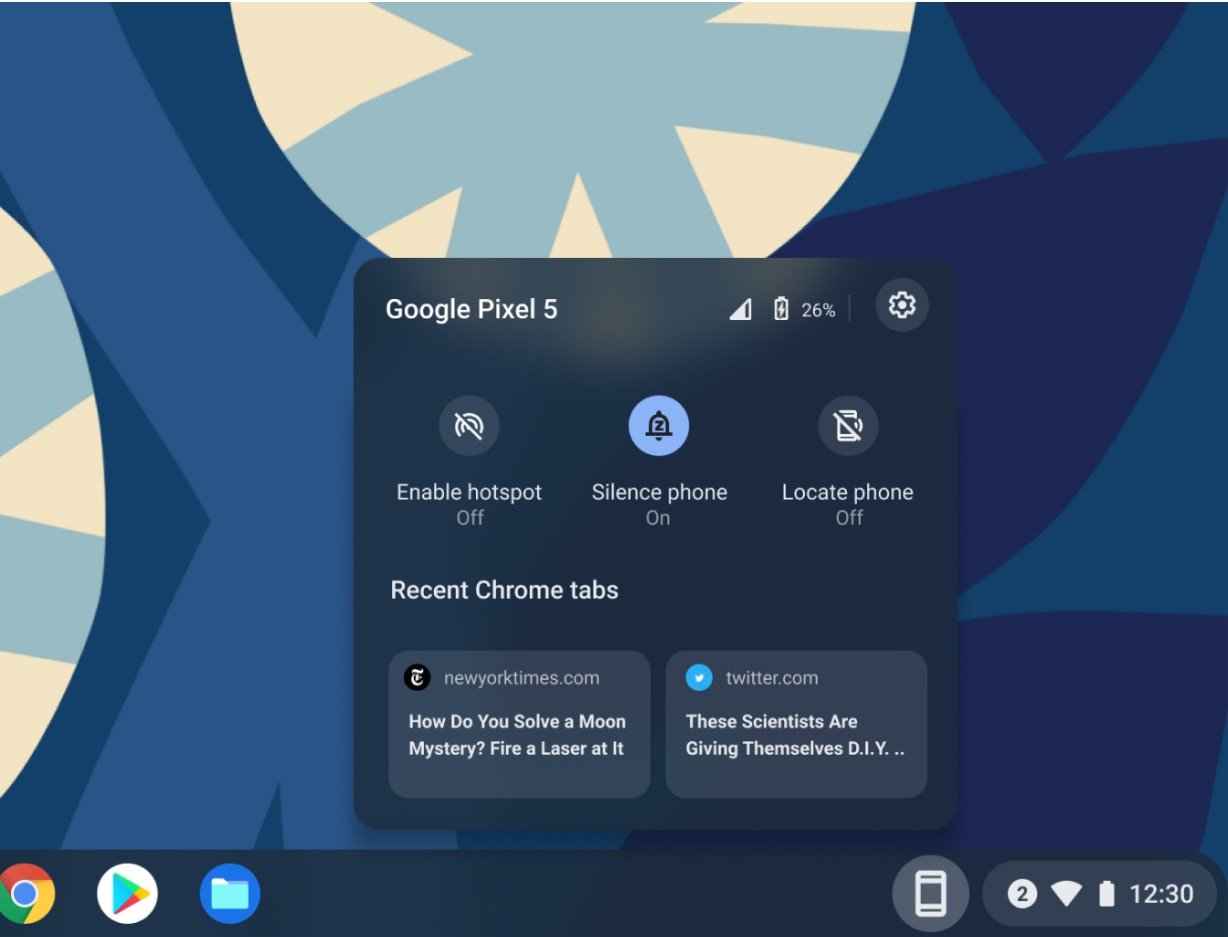Viewport: 1228px width, 937px height.
Task: Click the 'How Do You Solve a Moon Mystery?' headline
Action: 517,735
